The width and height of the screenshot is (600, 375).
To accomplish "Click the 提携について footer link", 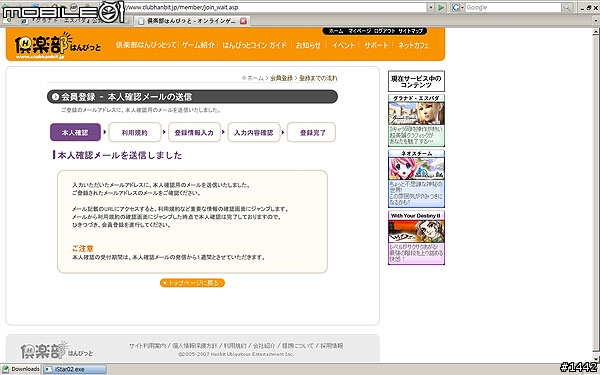I will pos(297,346).
